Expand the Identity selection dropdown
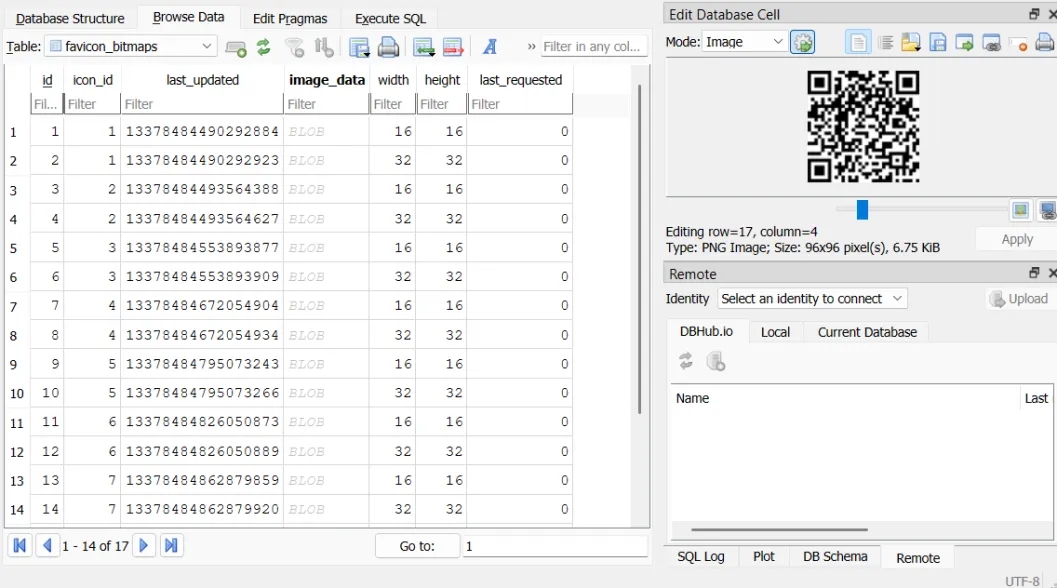 tap(811, 298)
